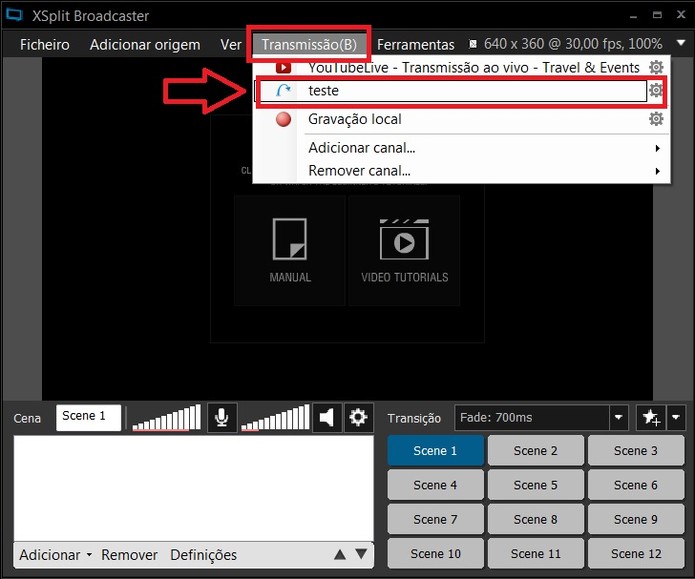Expand the resolution dropdown arrow at top right
695x579 pixels.
tap(681, 43)
